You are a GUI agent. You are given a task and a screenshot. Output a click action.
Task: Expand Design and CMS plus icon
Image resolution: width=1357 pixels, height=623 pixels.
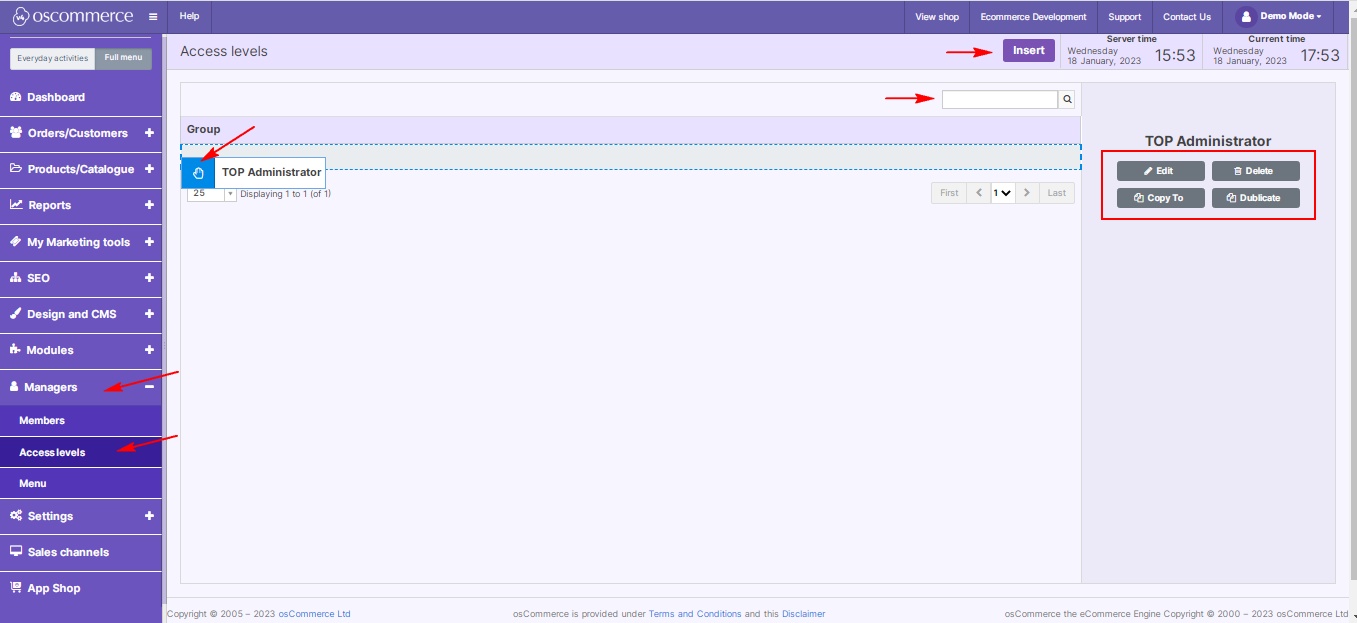(x=149, y=314)
